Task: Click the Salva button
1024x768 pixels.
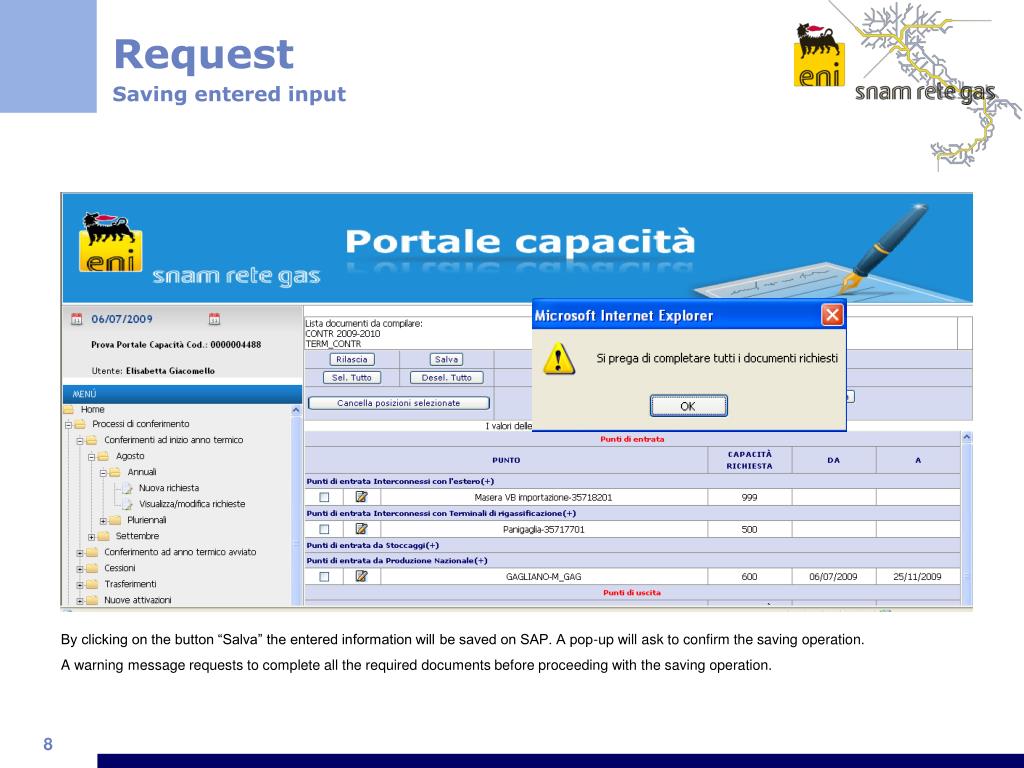Action: [x=447, y=359]
